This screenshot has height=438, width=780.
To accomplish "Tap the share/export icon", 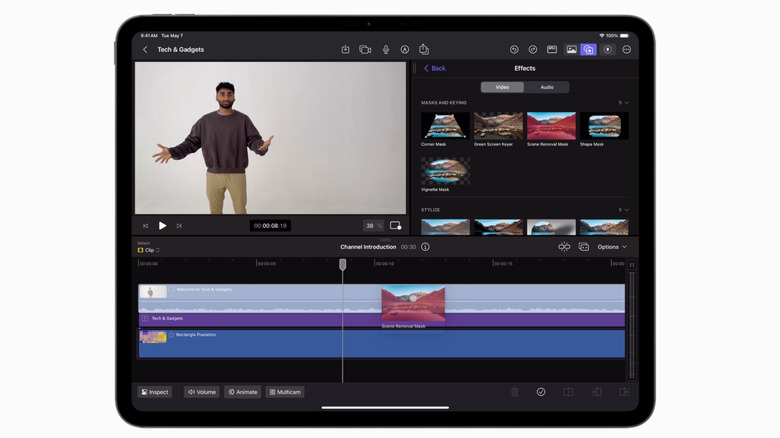I will tap(424, 49).
